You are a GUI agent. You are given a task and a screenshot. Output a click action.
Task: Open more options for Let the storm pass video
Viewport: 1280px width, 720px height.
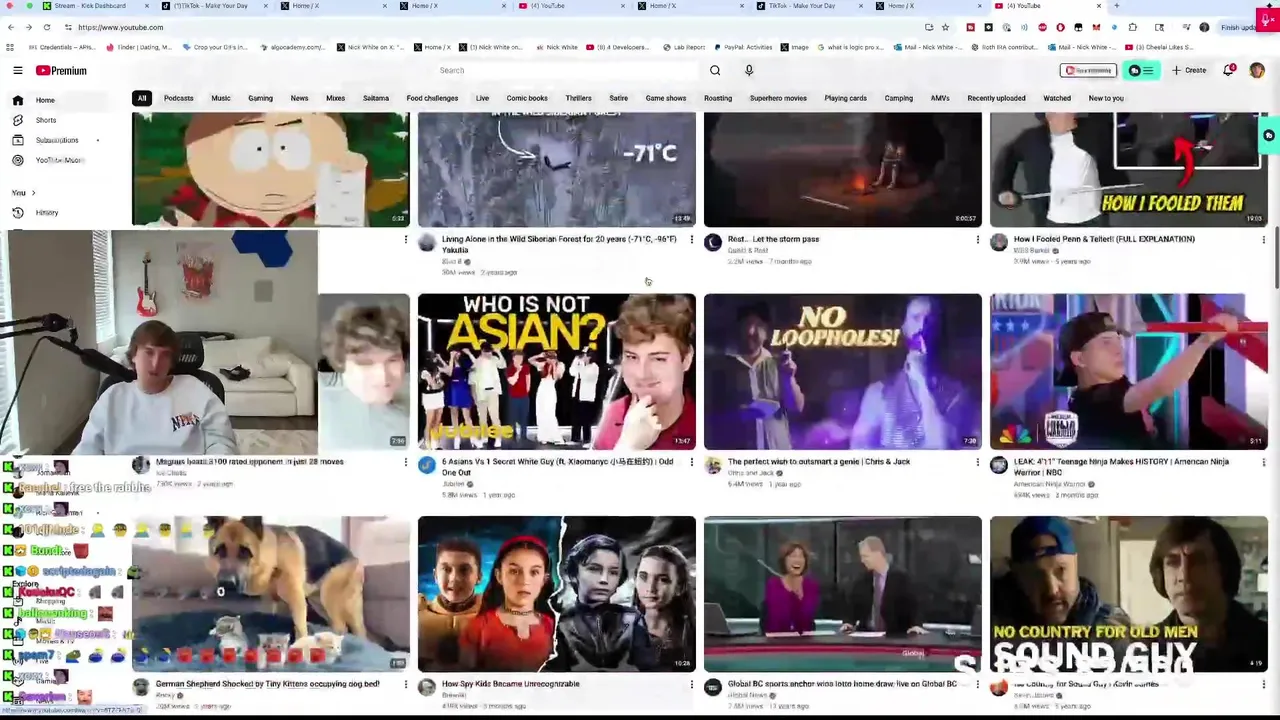tap(977, 240)
